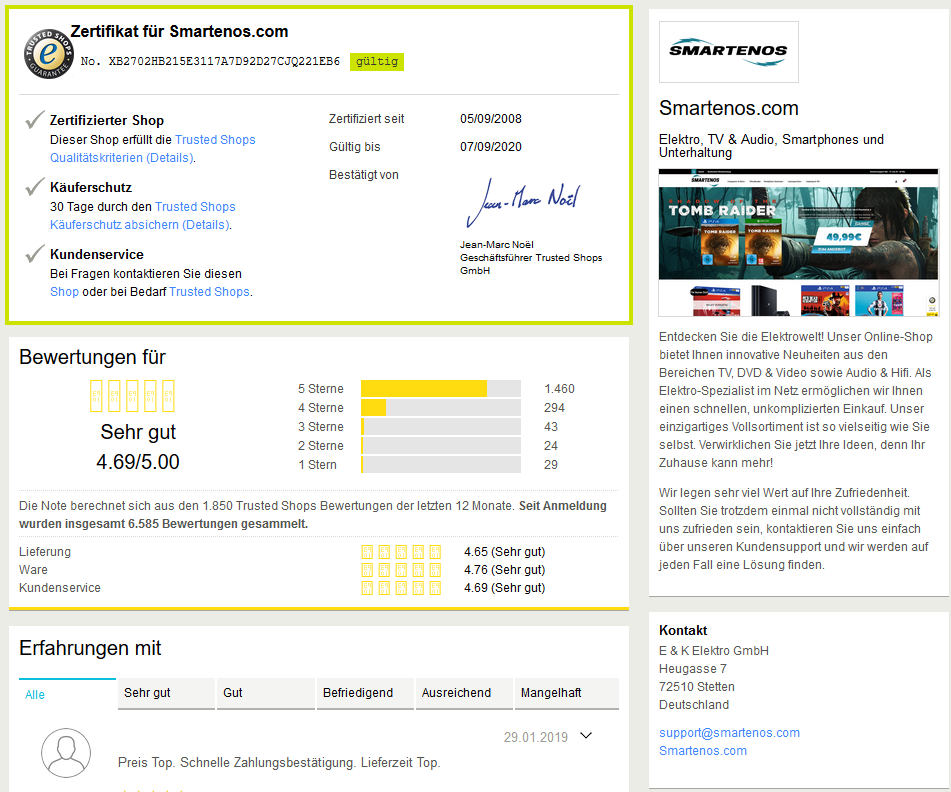Open the Tomb Raider shop preview screenshot
The image size is (951, 792).
[x=798, y=243]
